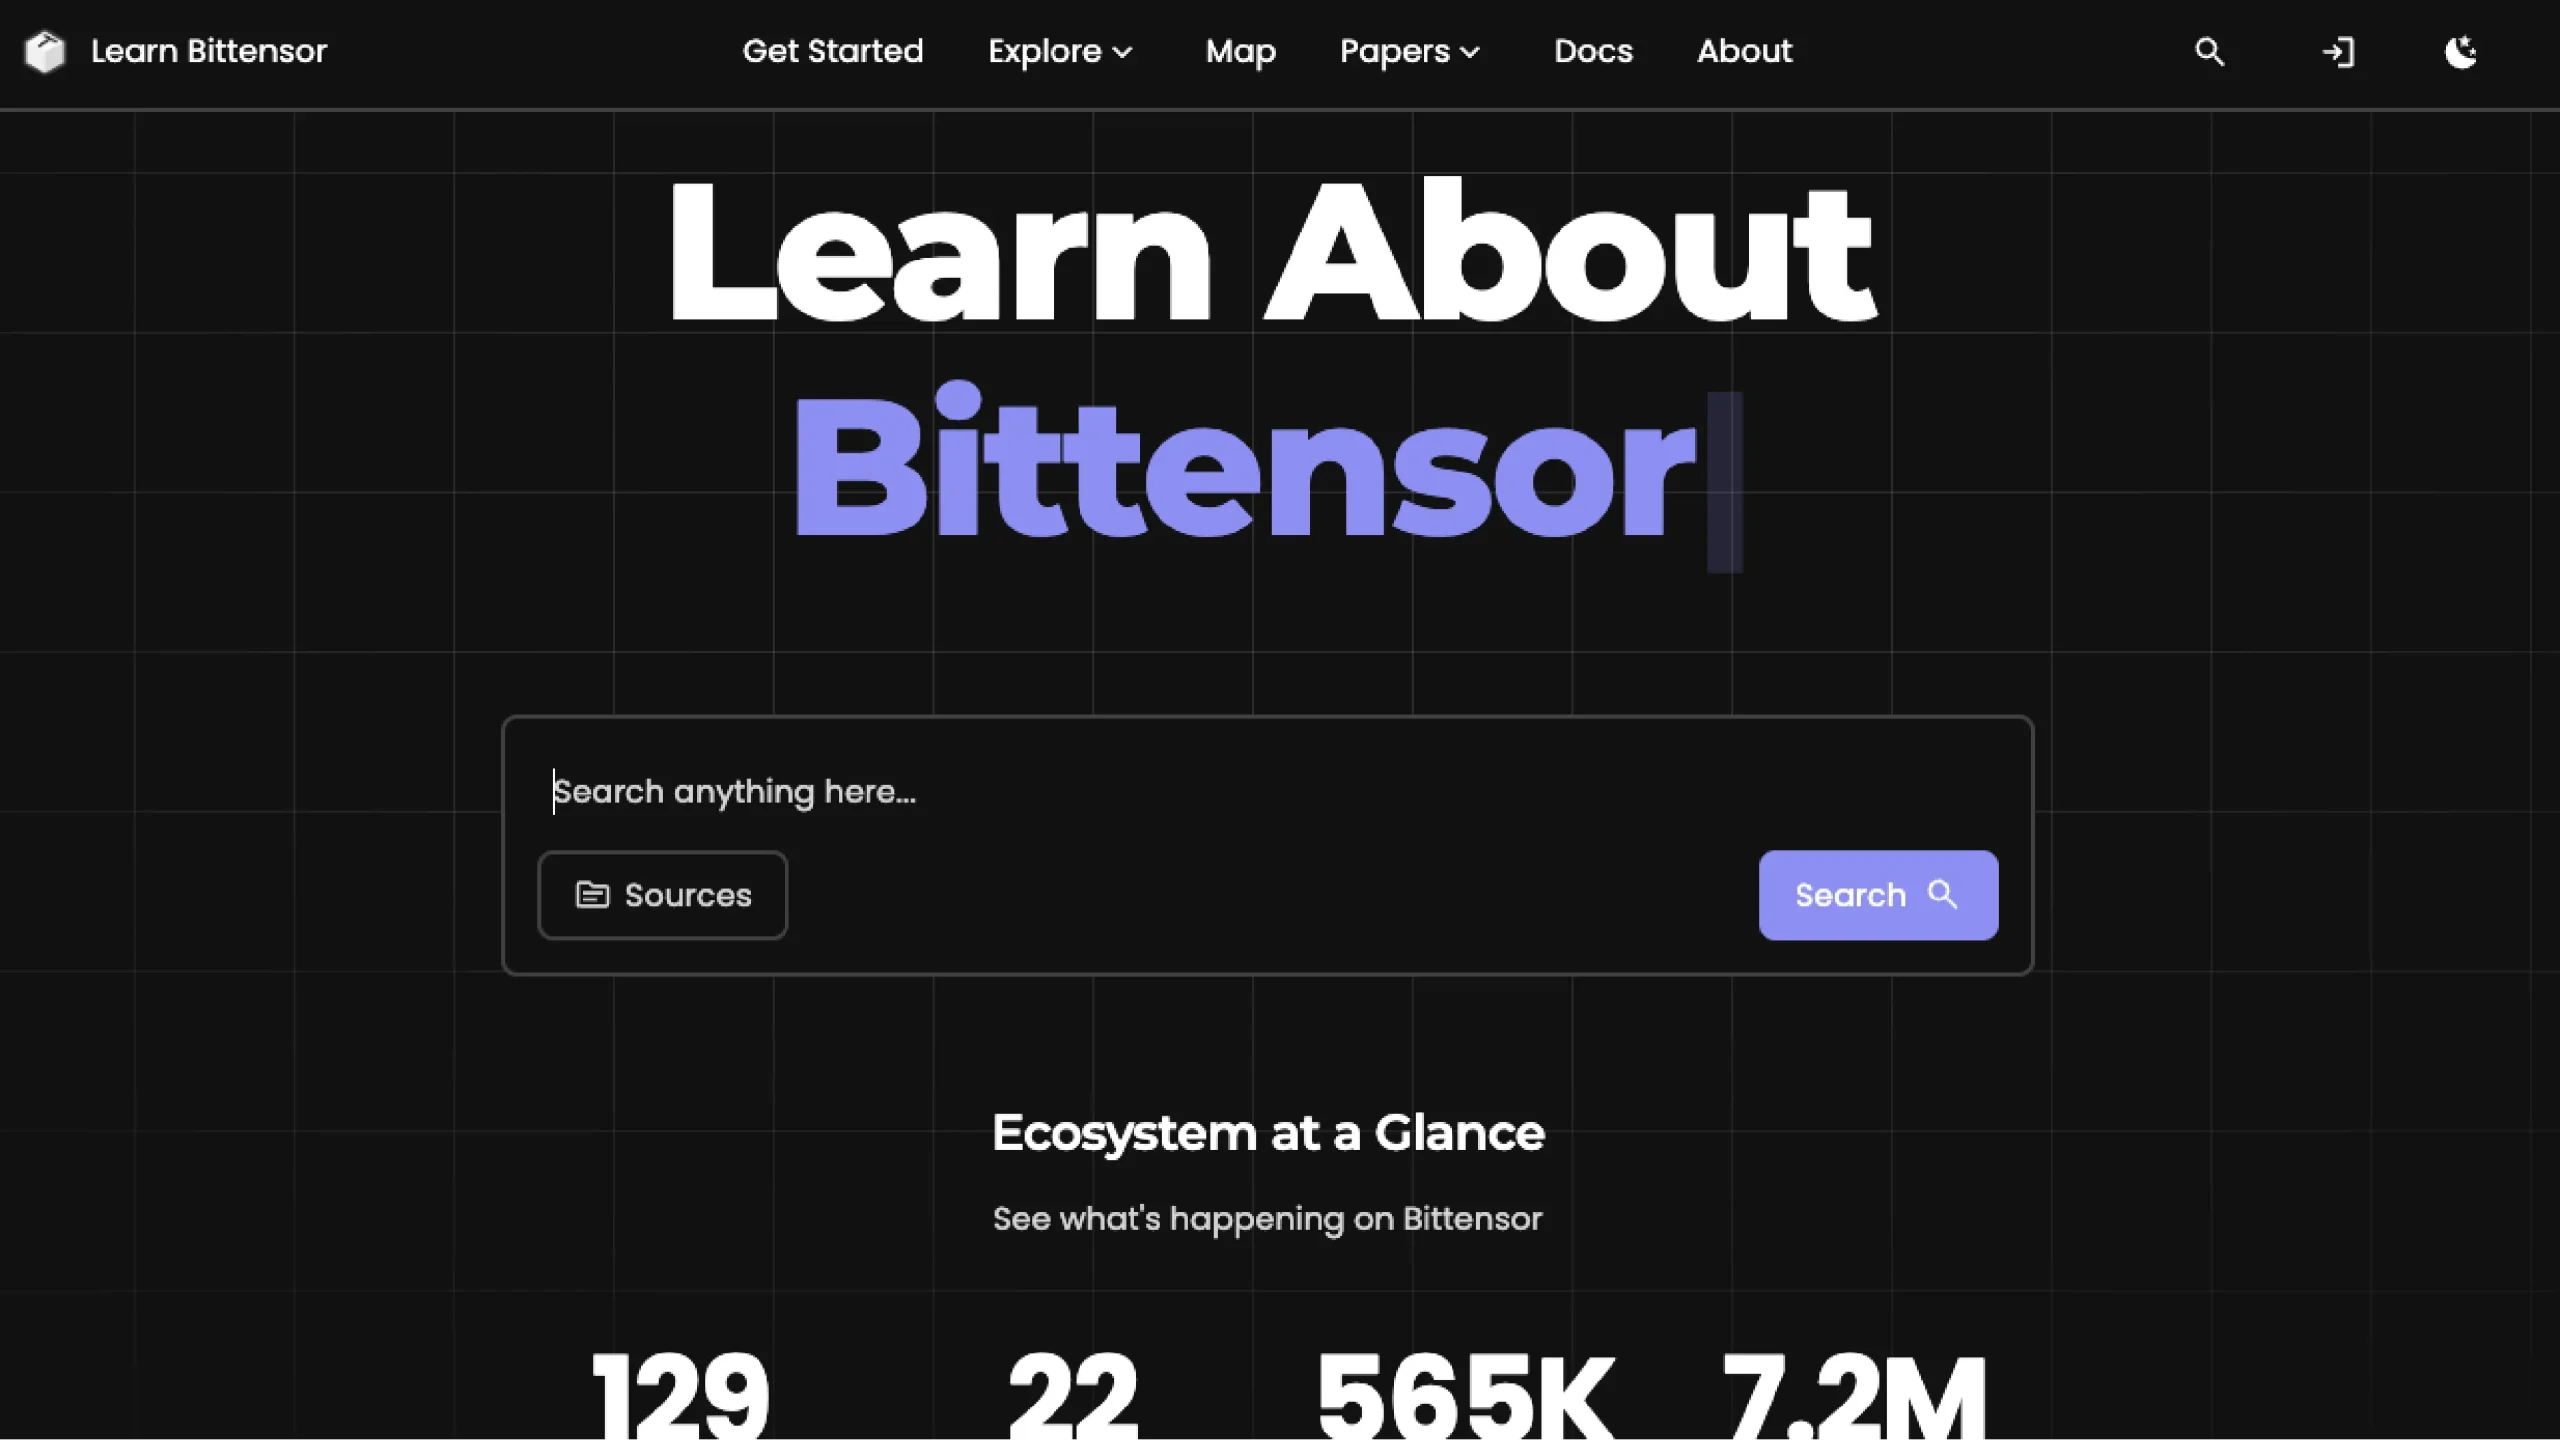
Task: Click 'See what's happening on Bittensor' text
Action: click(x=1268, y=1219)
